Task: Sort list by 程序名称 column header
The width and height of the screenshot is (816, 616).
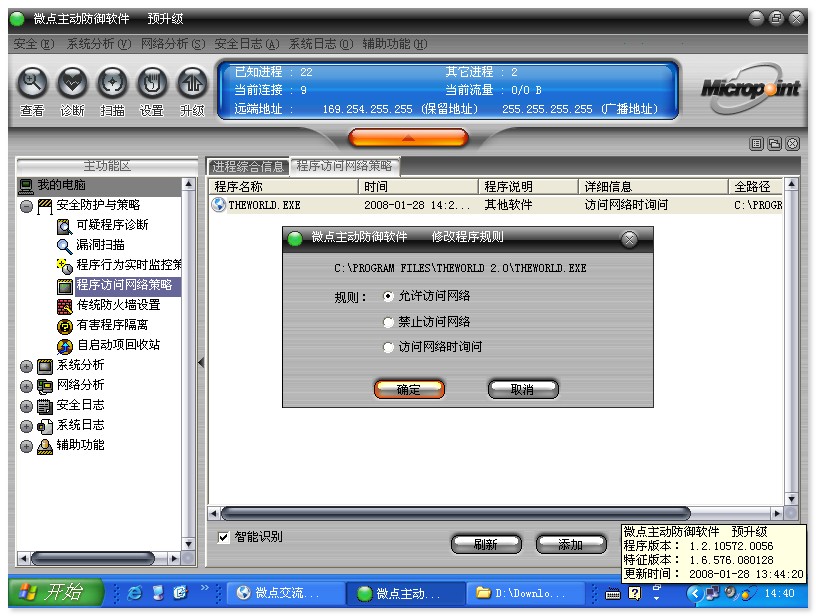Action: pyautogui.click(x=284, y=186)
